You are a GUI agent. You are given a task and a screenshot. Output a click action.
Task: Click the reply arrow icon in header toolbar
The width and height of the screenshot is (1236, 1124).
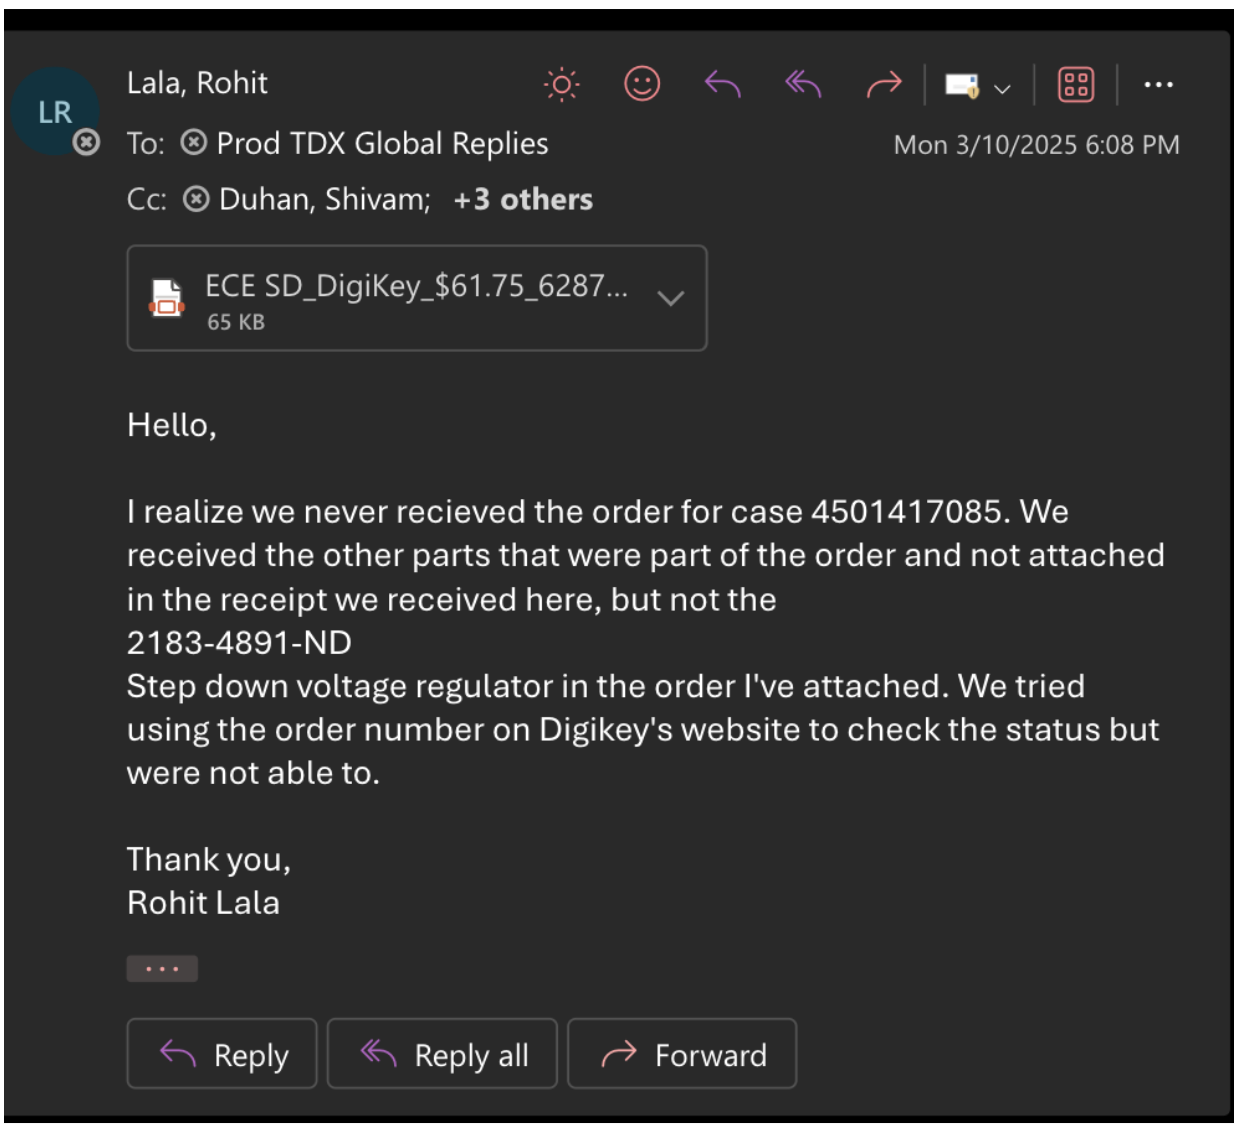pyautogui.click(x=722, y=85)
